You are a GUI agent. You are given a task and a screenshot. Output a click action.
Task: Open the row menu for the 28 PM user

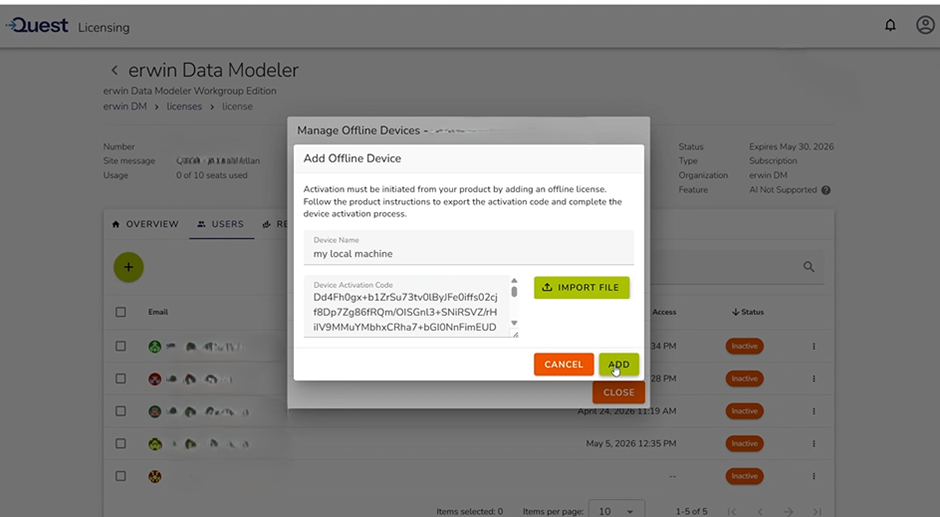click(x=814, y=378)
